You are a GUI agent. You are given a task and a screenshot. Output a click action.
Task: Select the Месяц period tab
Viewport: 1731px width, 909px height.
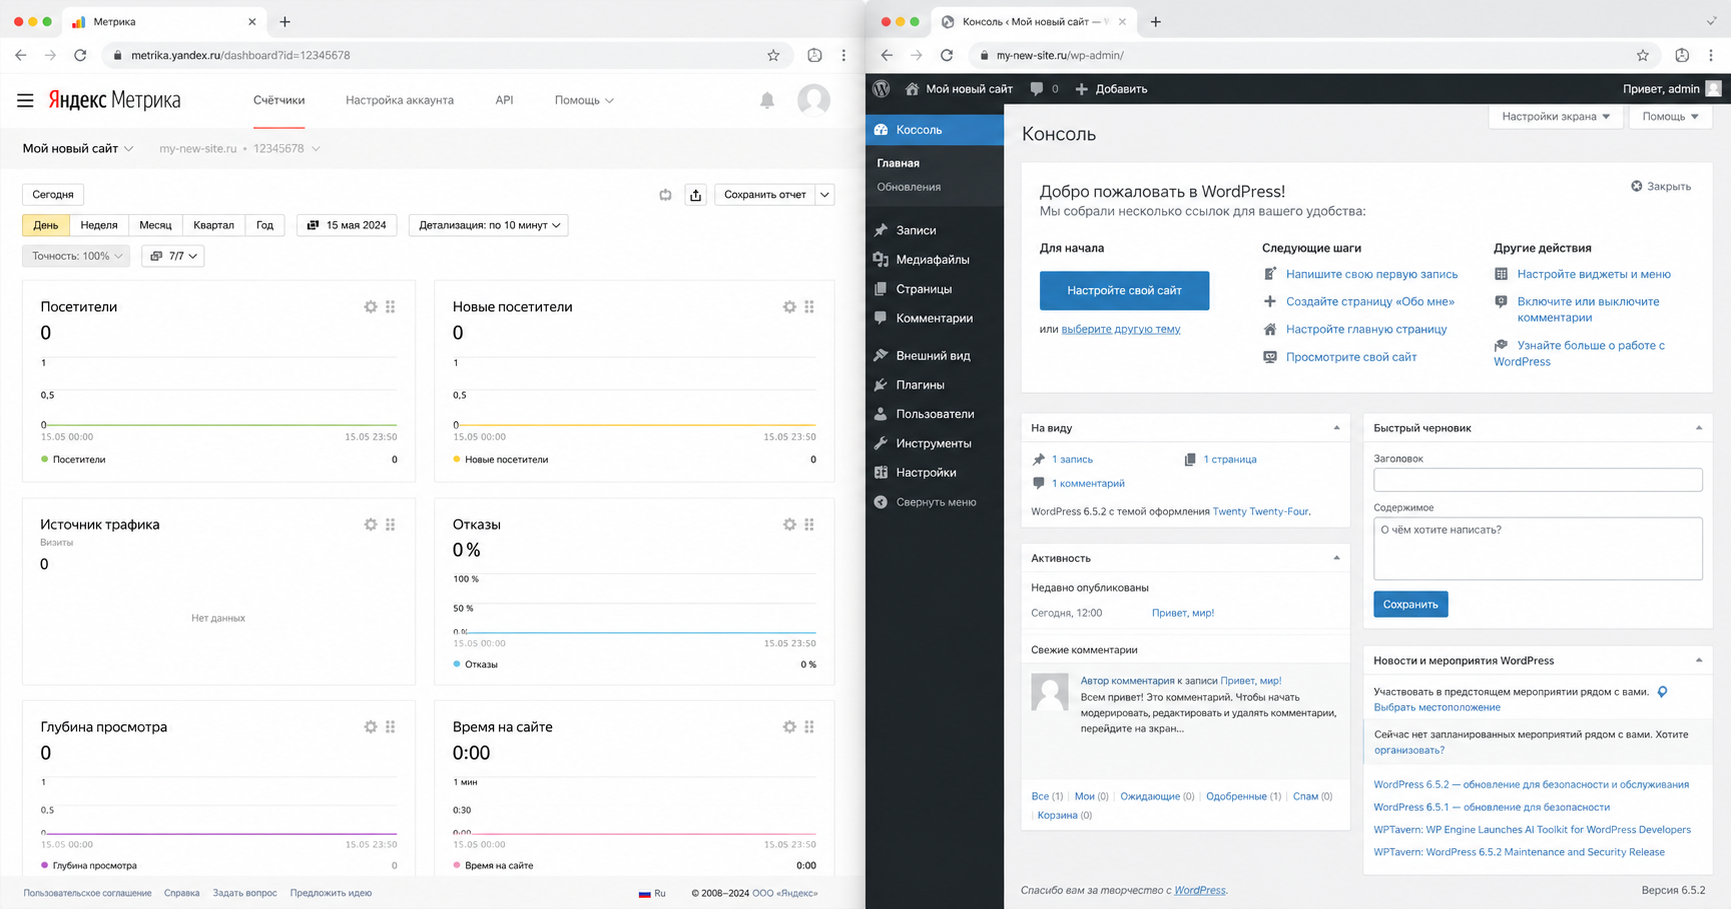tap(155, 225)
